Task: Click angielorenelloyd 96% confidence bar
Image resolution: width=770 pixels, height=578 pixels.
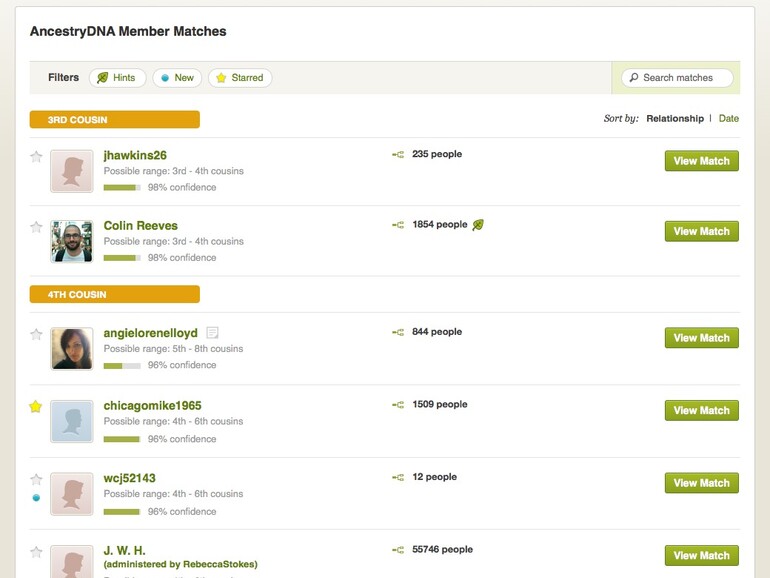Action: coord(122,366)
